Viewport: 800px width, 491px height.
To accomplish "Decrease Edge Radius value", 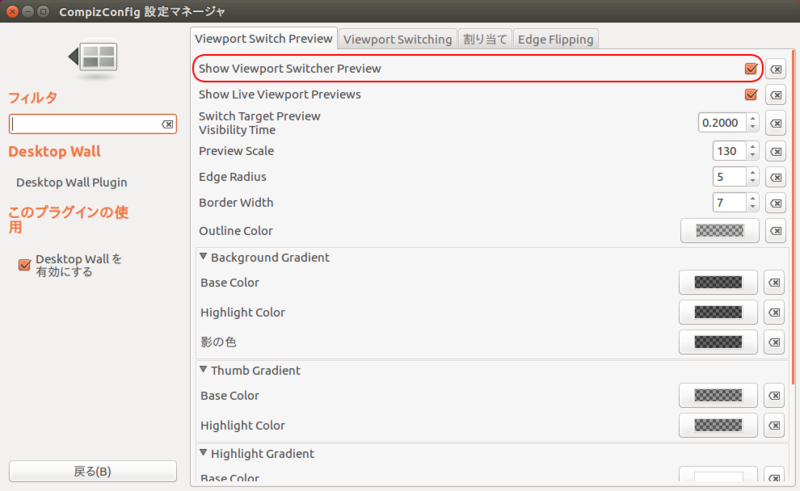I will click(x=753, y=181).
